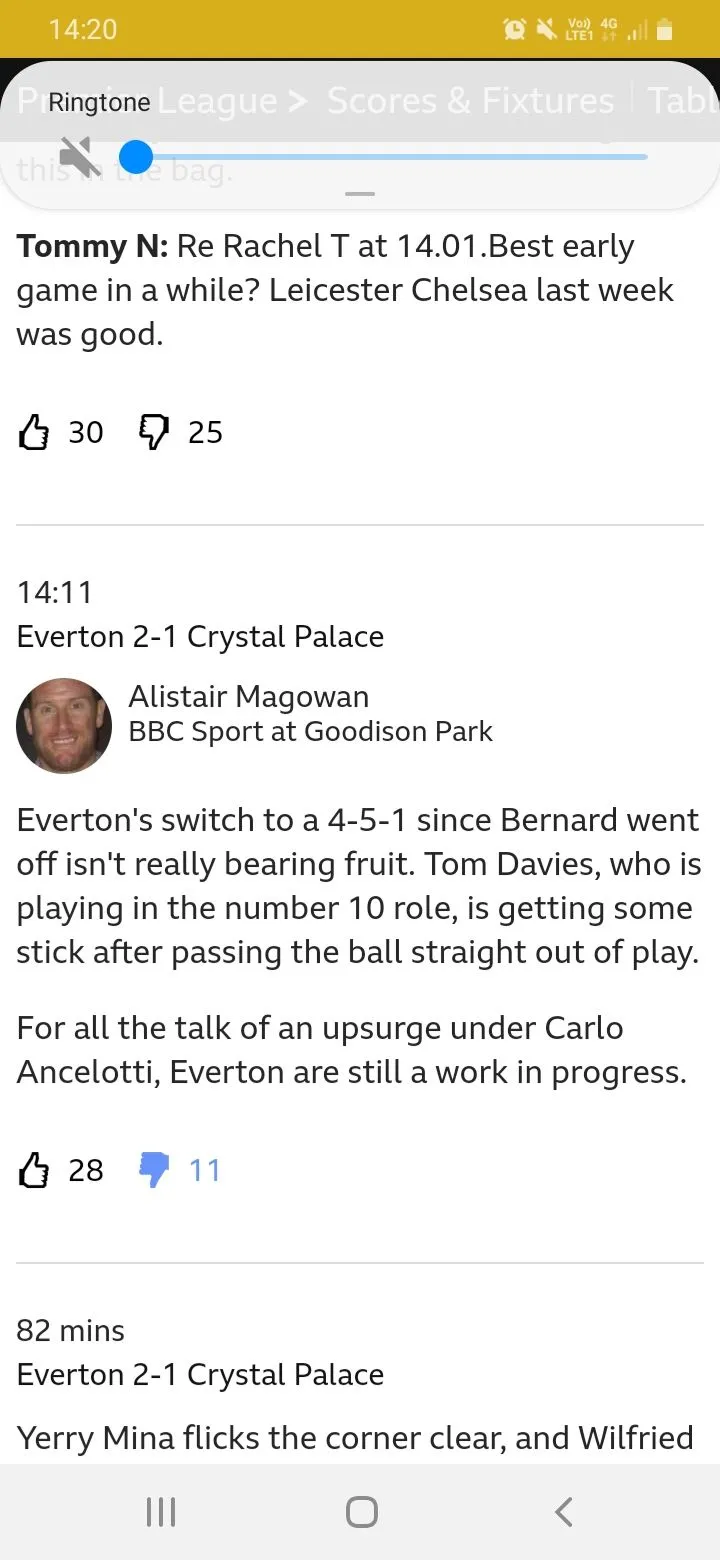The height and width of the screenshot is (1560, 720).
Task: Tap the 14:11 post timestamp
Action: [x=55, y=592]
